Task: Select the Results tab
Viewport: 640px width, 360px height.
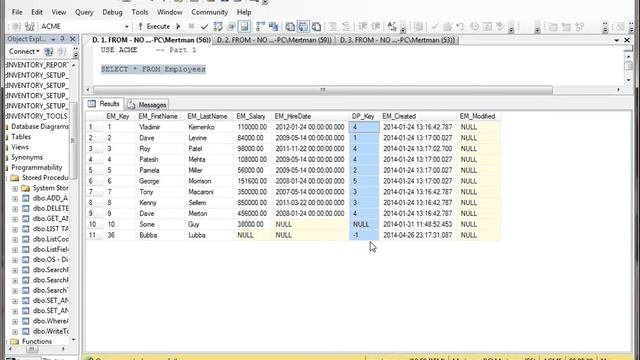Action: (104, 104)
